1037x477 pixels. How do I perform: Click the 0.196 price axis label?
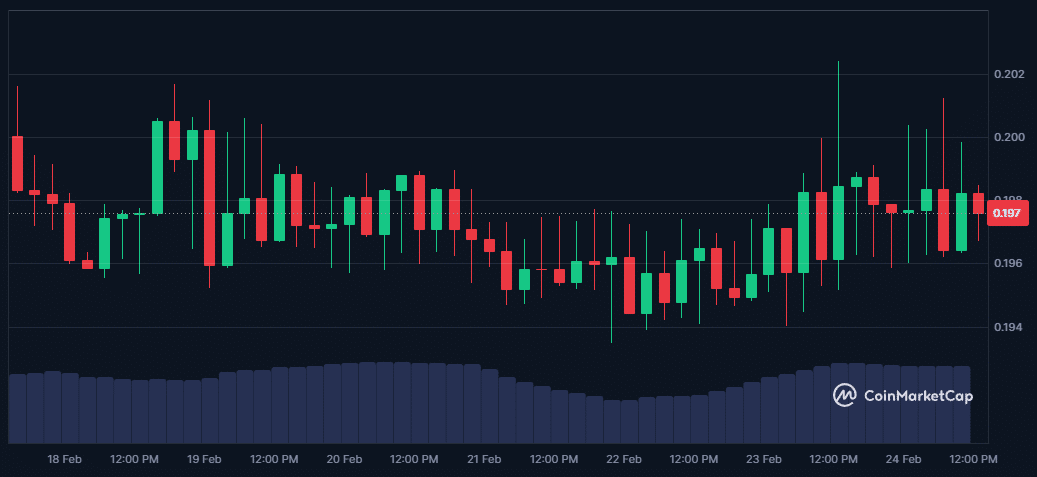tap(1008, 263)
